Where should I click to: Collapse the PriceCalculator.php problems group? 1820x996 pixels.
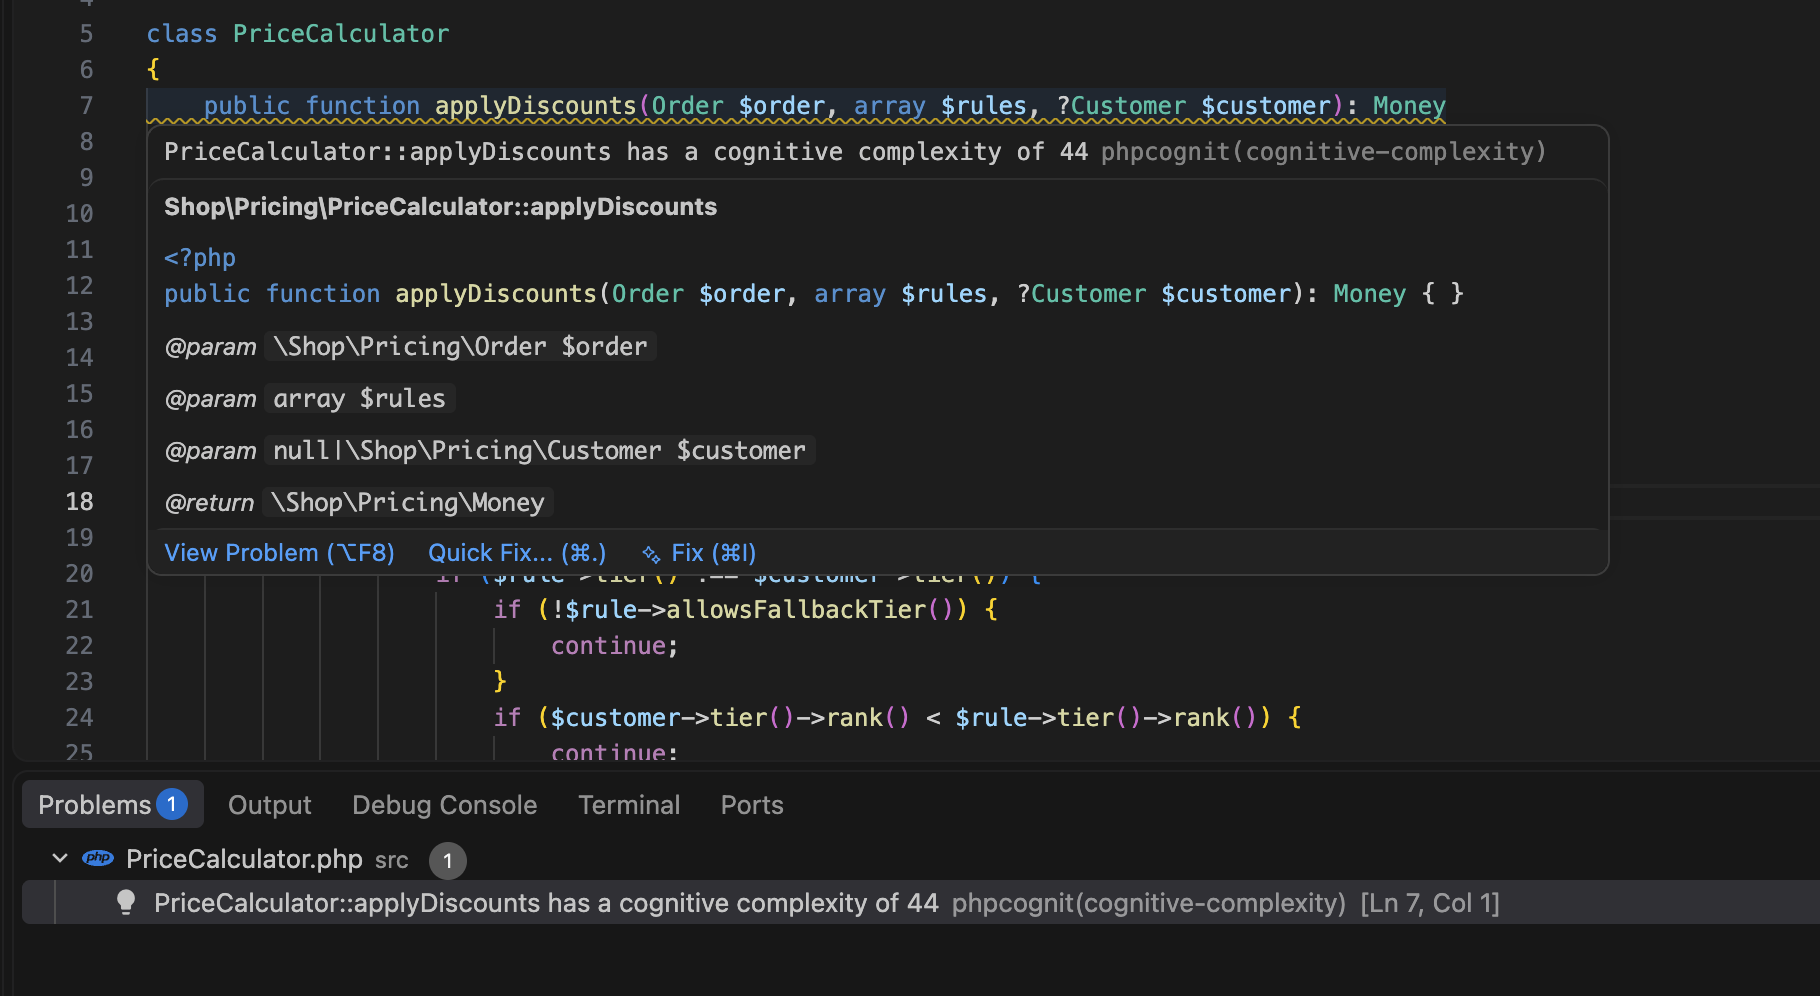pos(60,858)
